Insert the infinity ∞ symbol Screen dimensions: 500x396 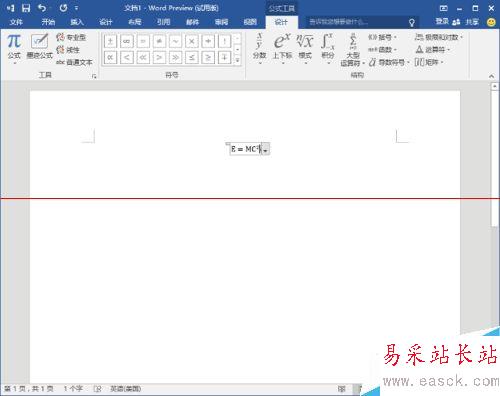[127, 41]
